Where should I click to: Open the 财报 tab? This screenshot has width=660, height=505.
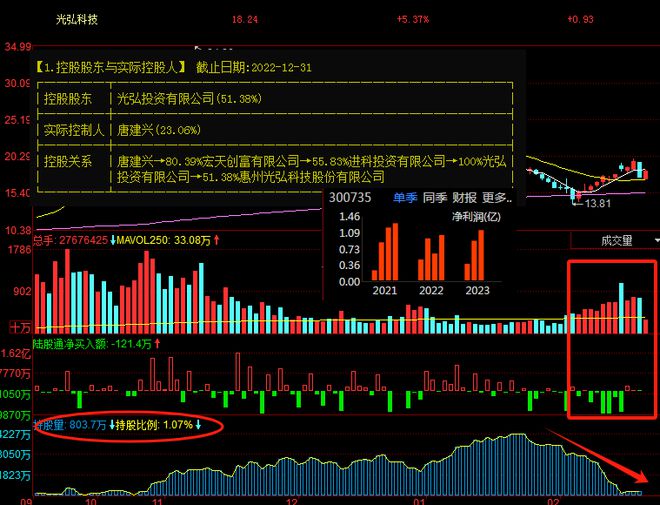pyautogui.click(x=464, y=197)
